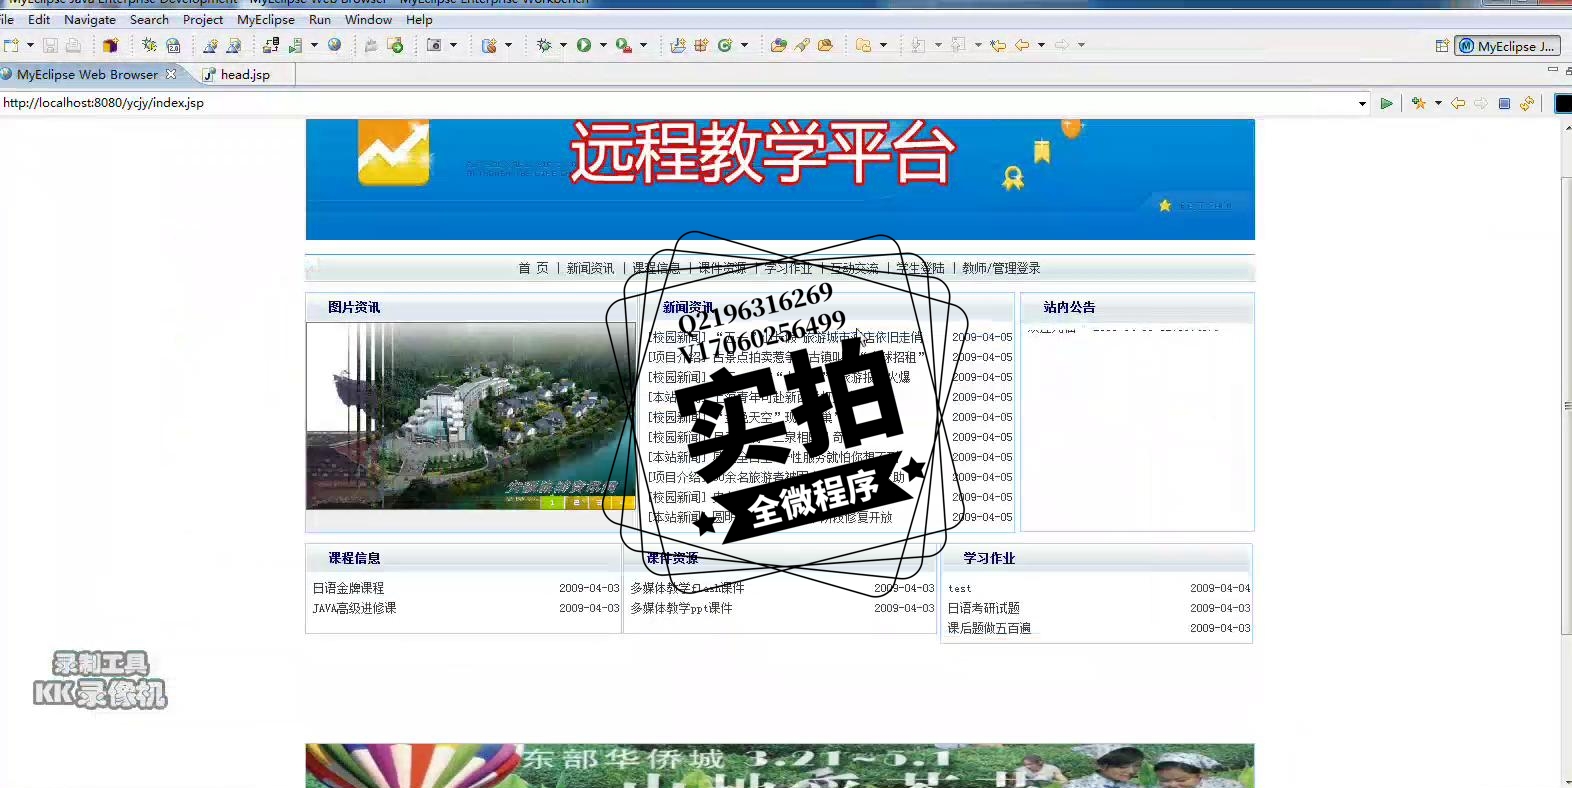Open the Project menu

click(203, 20)
